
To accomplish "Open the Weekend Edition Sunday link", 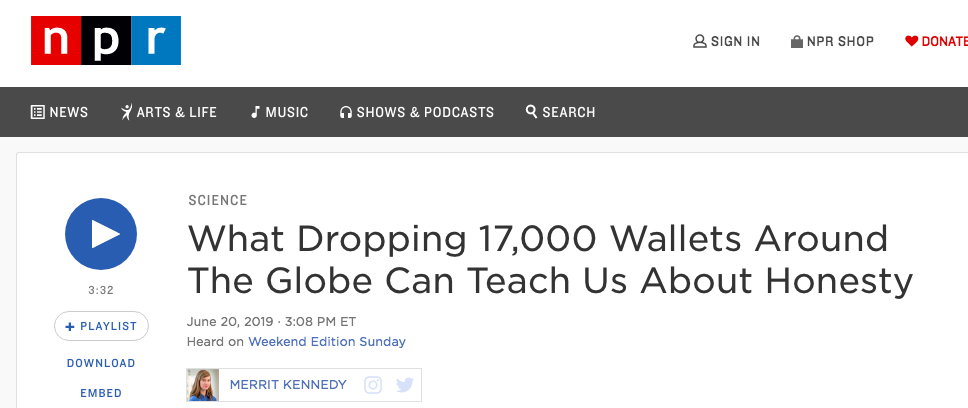I will [x=327, y=342].
